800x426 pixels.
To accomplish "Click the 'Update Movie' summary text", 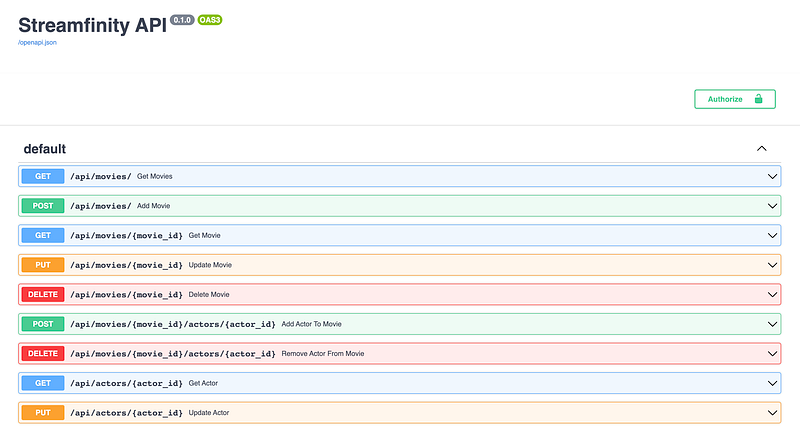I will click(x=210, y=265).
